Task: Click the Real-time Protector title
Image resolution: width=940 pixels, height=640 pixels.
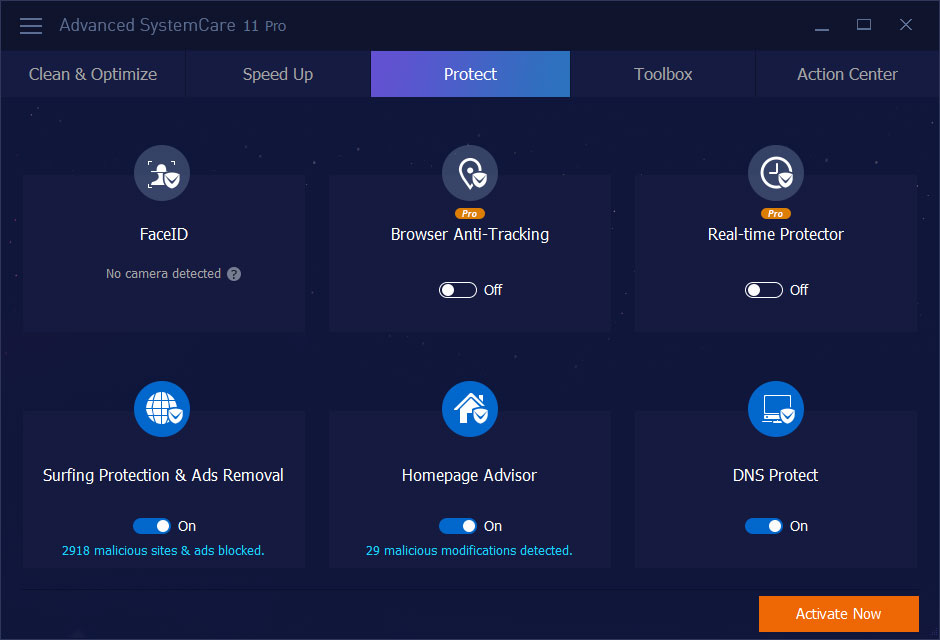Action: coord(776,234)
